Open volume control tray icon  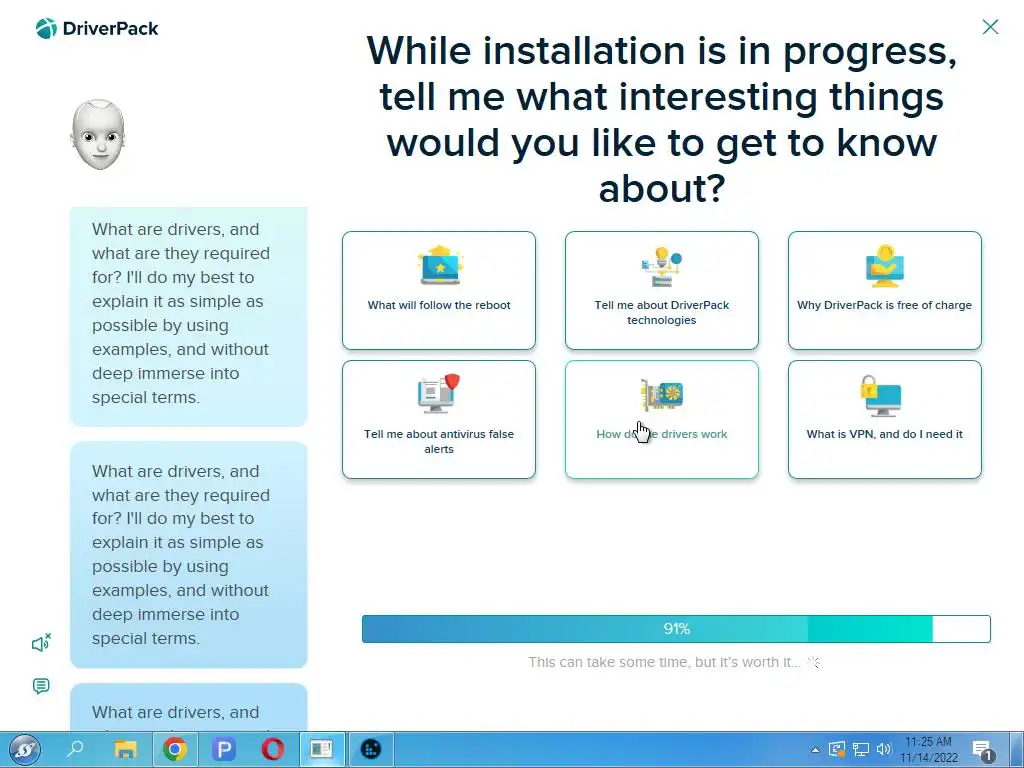tap(884, 749)
